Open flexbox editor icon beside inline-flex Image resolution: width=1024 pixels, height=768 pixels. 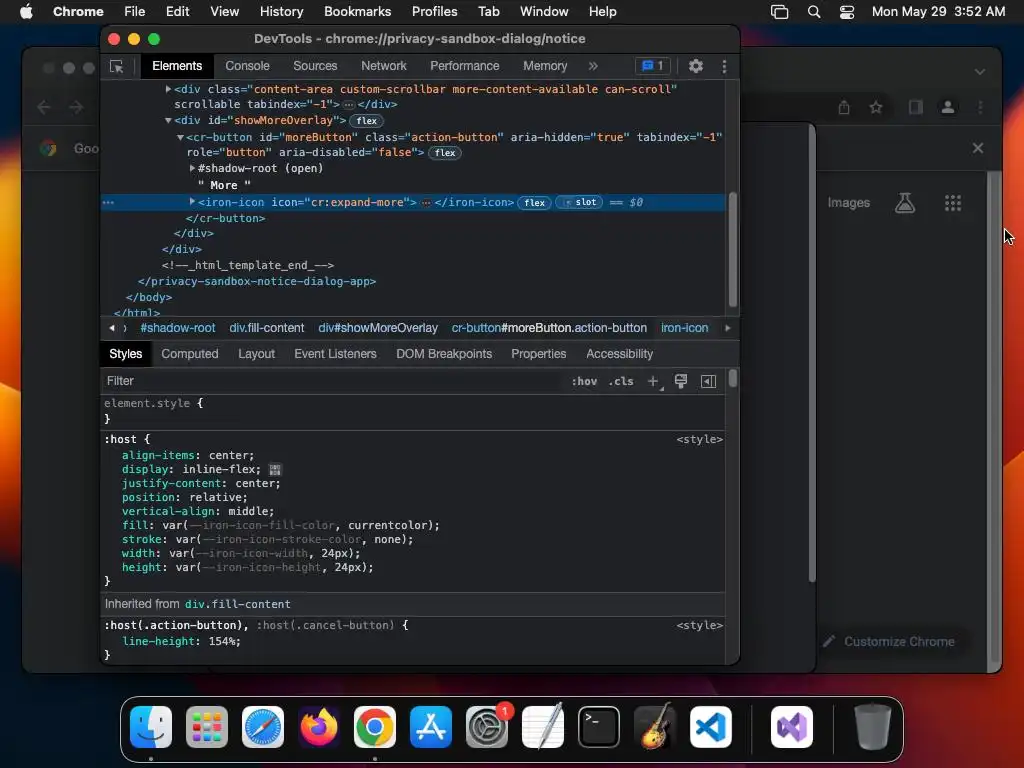pos(275,470)
